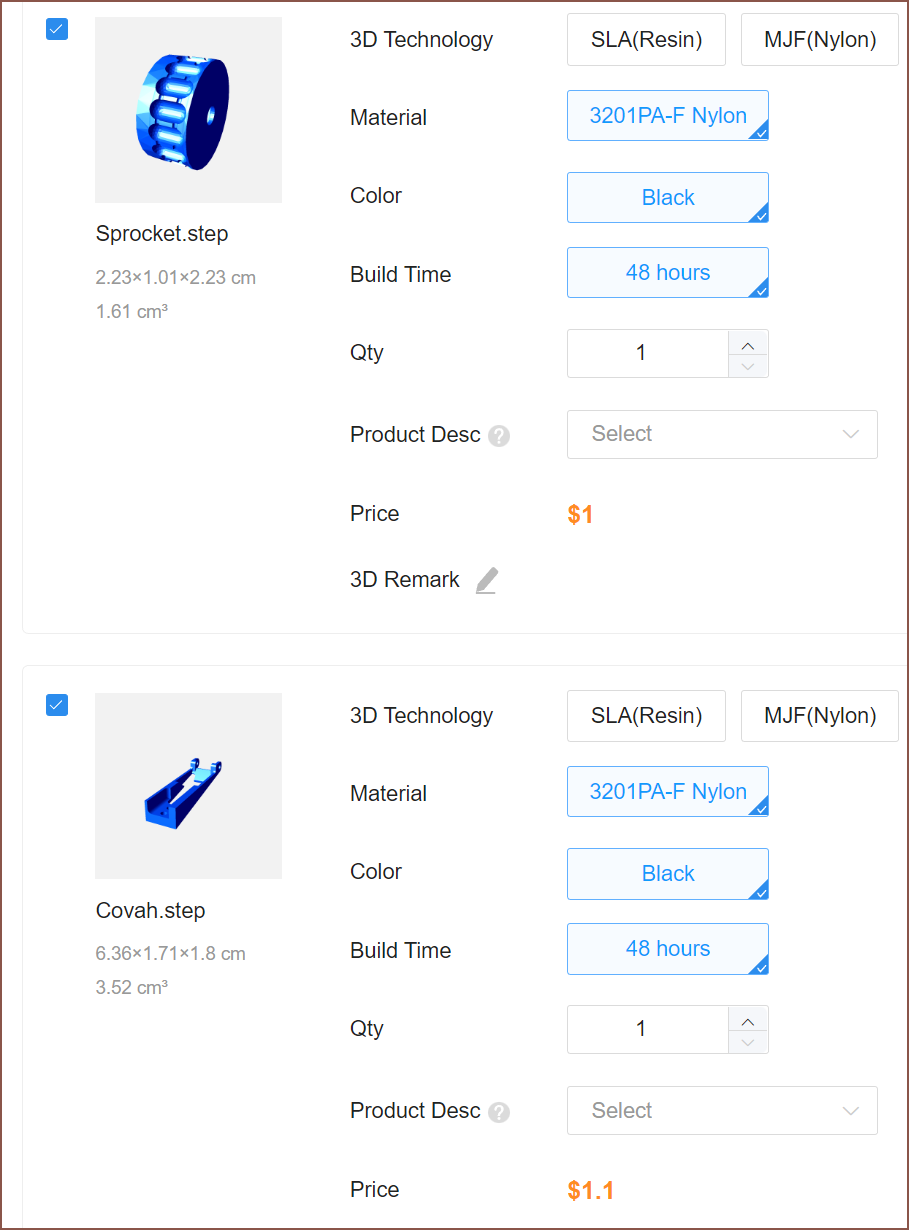Open Covah Product Desc dropdown
The width and height of the screenshot is (909, 1230).
click(x=722, y=1110)
